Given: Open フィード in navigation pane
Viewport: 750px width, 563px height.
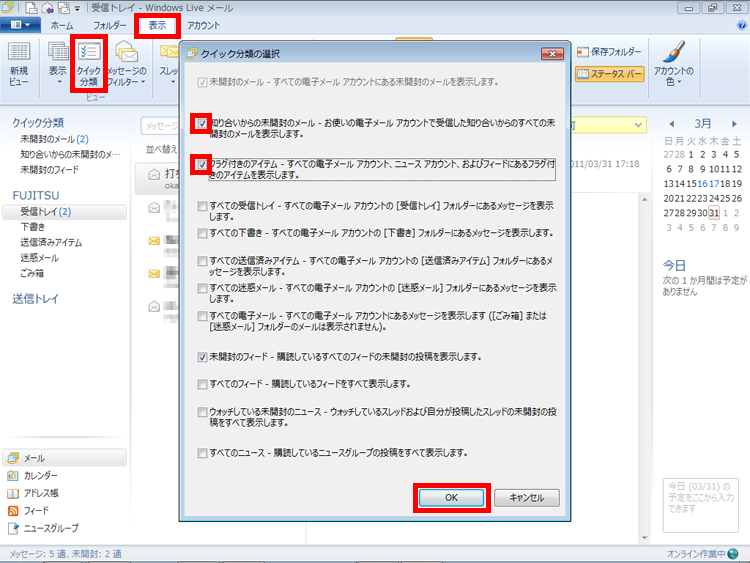Looking at the screenshot, I should tap(28, 511).
